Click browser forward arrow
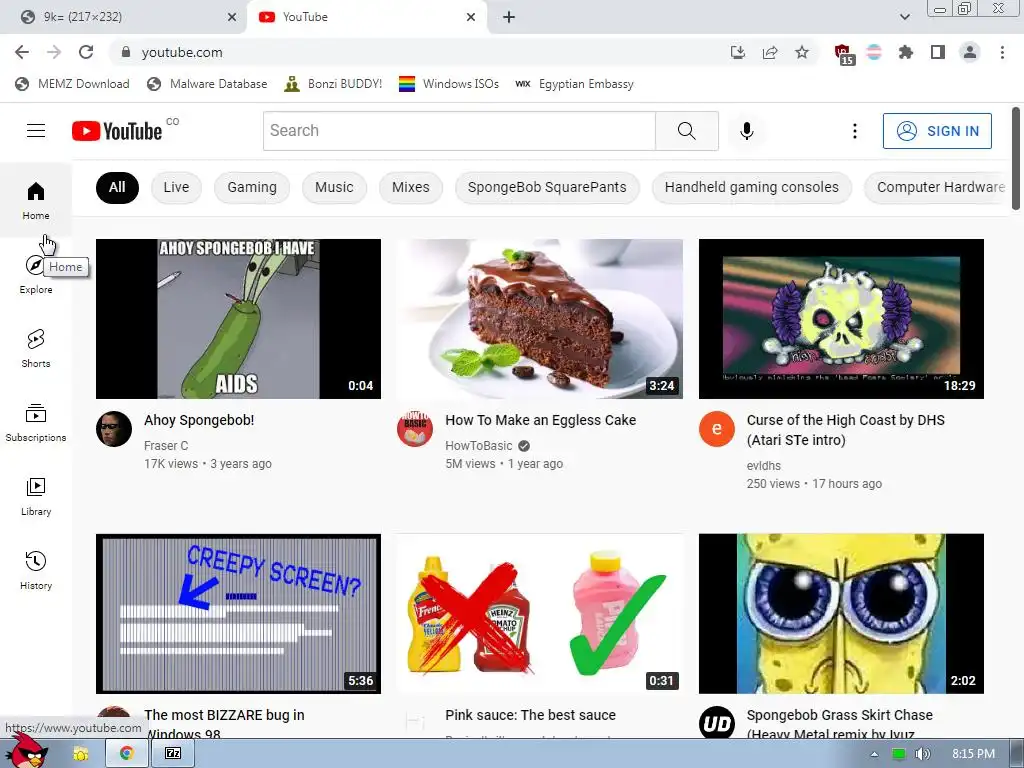Viewport: 1024px width, 768px height. pos(54,52)
